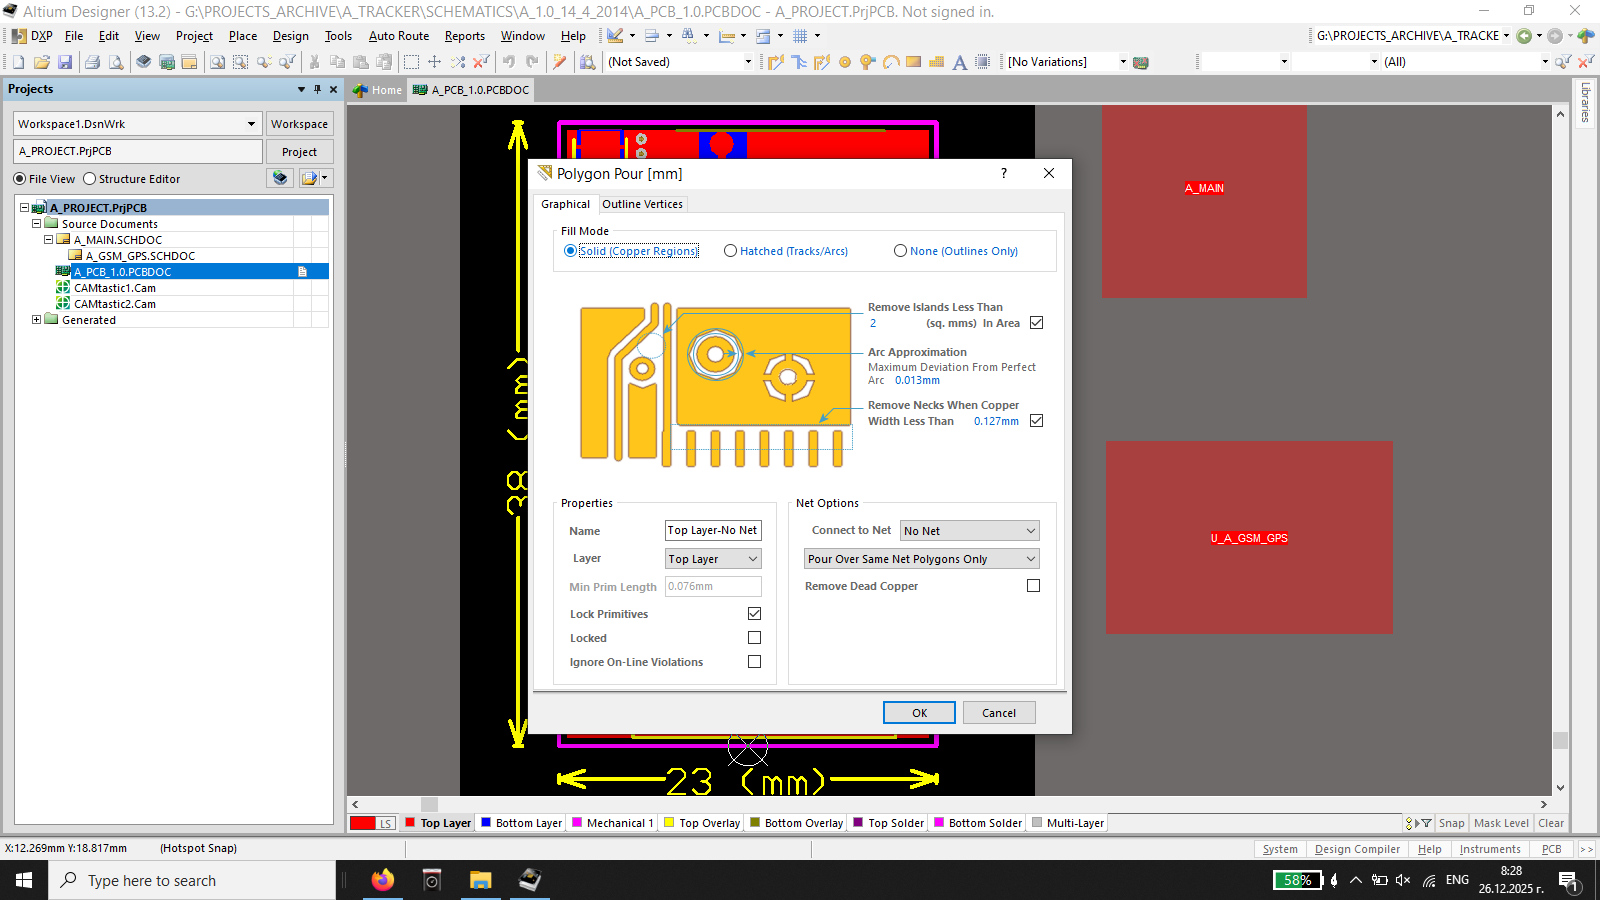This screenshot has height=900, width=1600.
Task: Click the Place Fill rectangle icon
Action: [913, 62]
